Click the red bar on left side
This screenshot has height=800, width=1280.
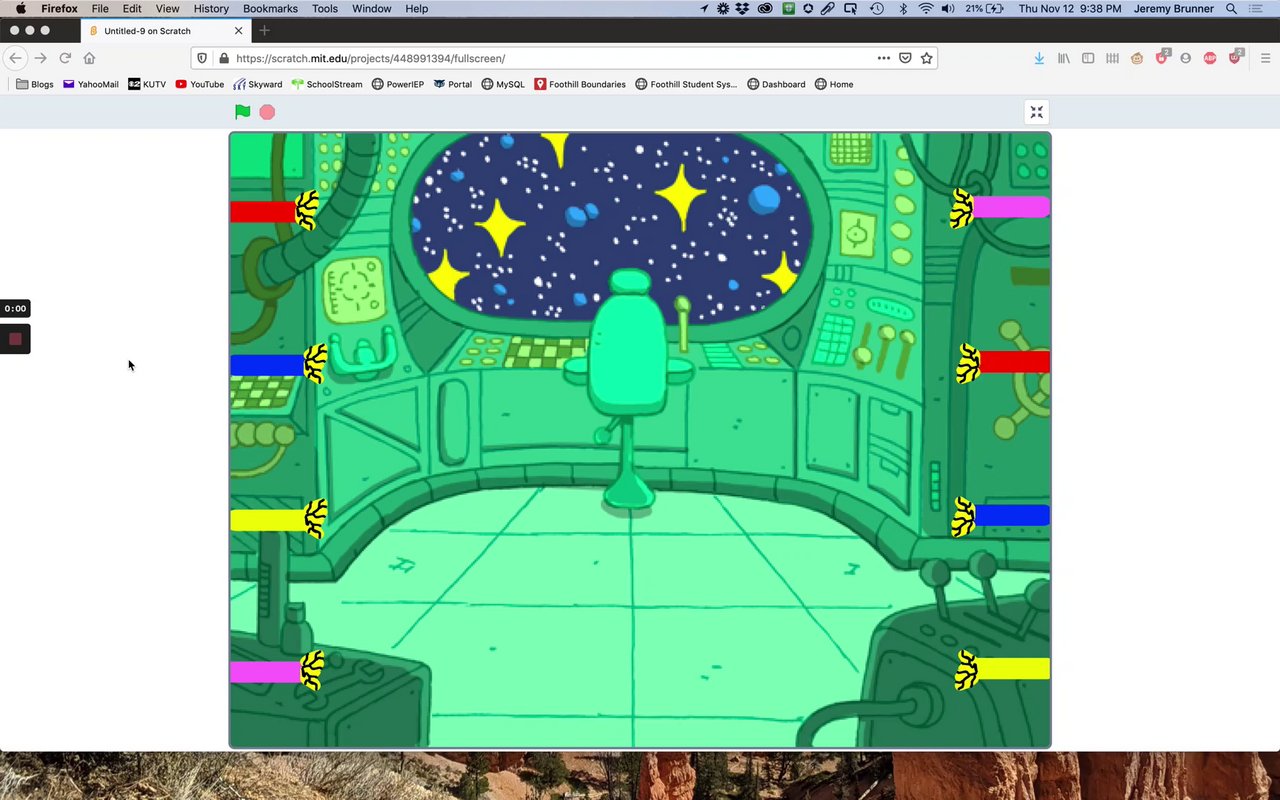(263, 212)
